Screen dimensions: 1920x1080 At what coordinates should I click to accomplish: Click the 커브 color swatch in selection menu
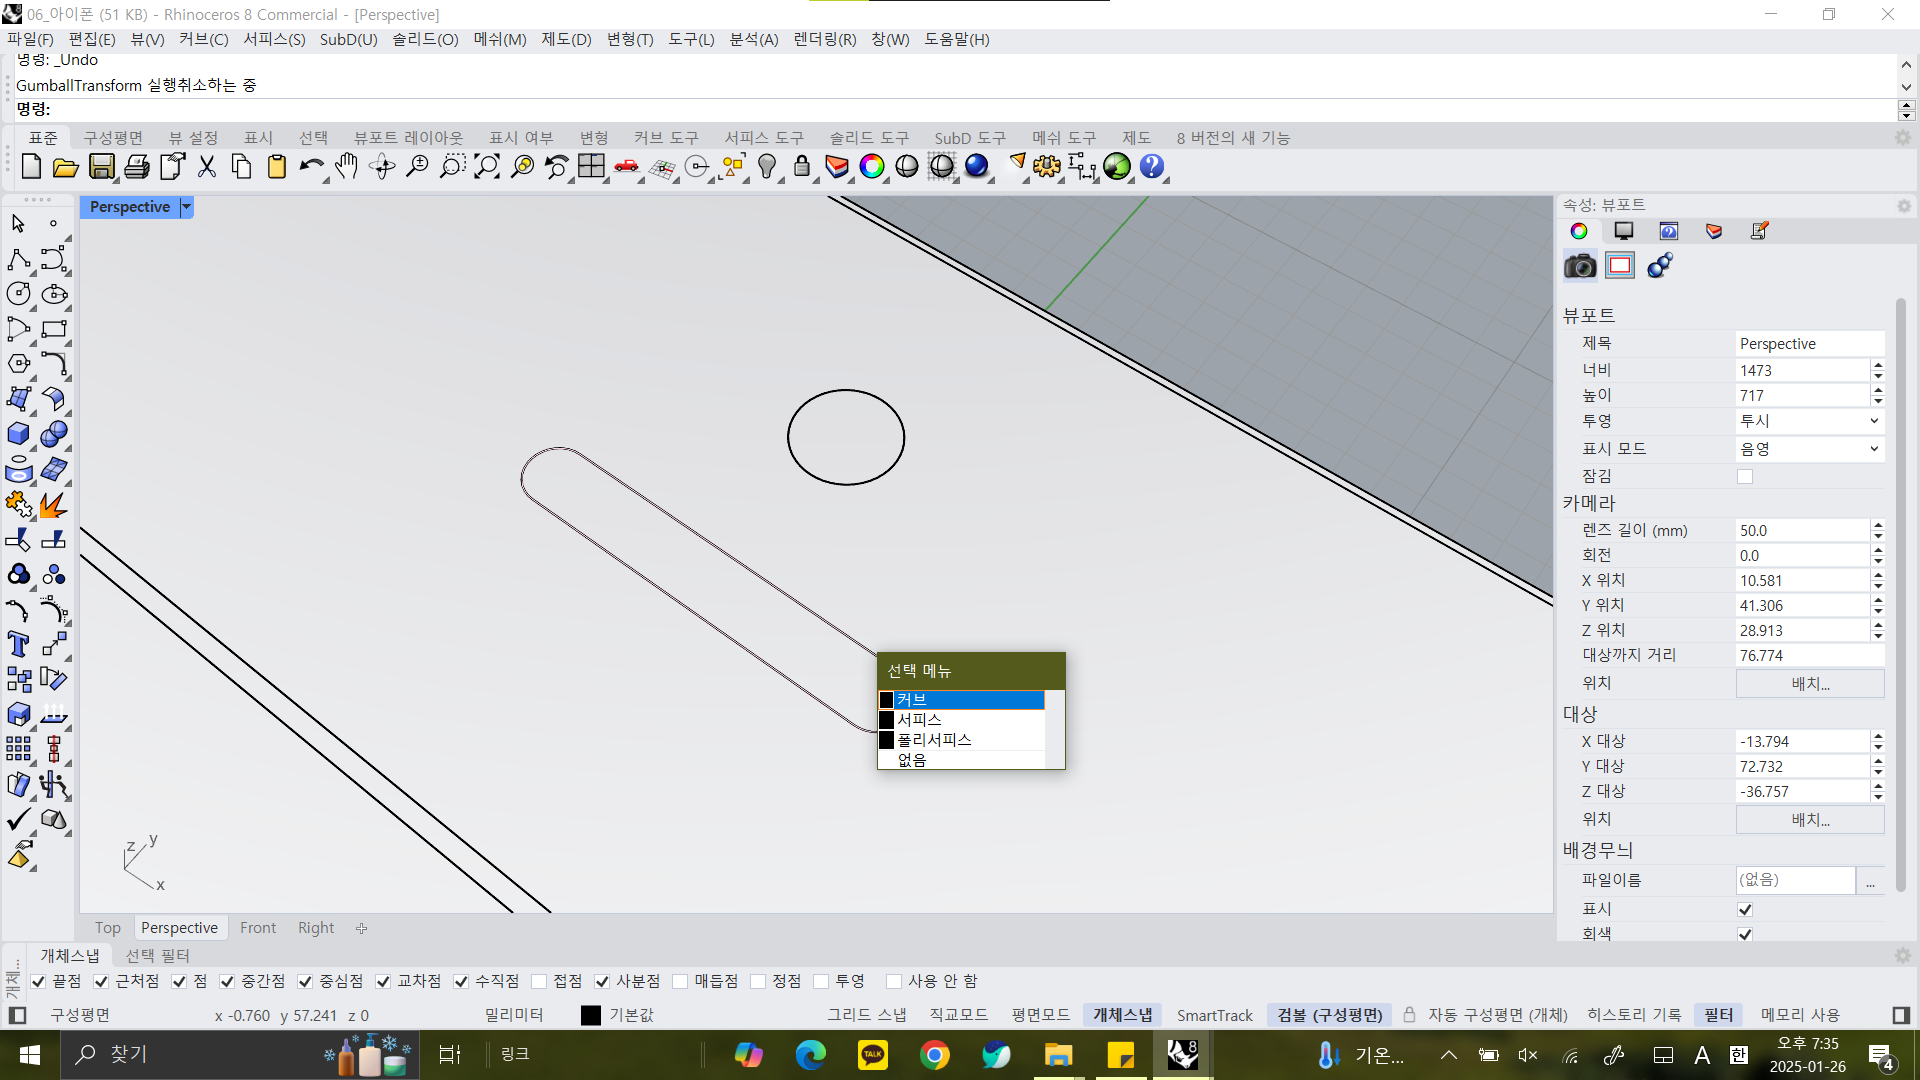click(886, 700)
